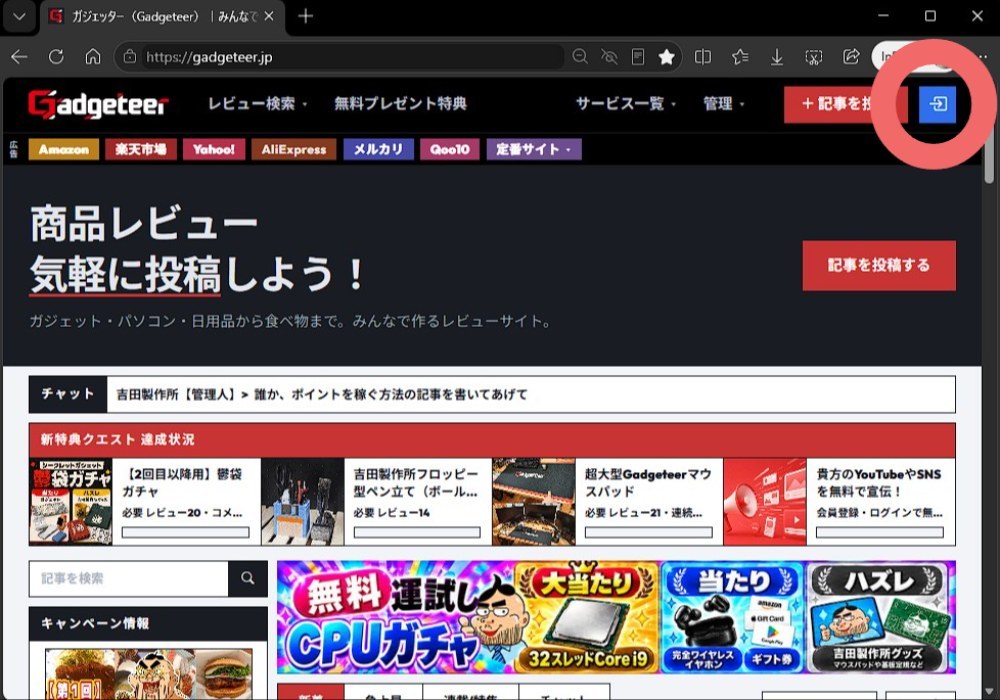Screen dimensions: 1000x700
Task: Select the ガジェッター (Gadgeteer) browser tab
Action: 163,16
